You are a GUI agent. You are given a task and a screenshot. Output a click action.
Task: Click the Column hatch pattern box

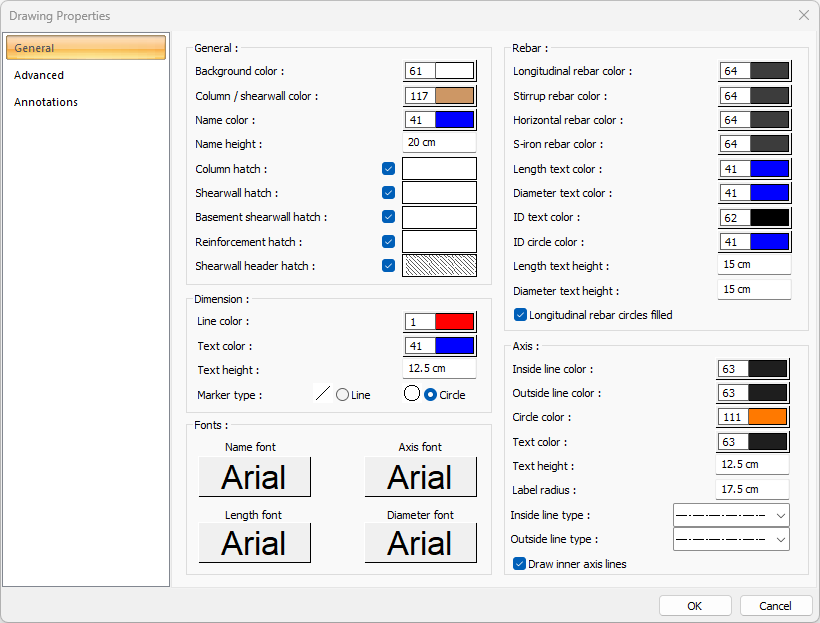439,169
